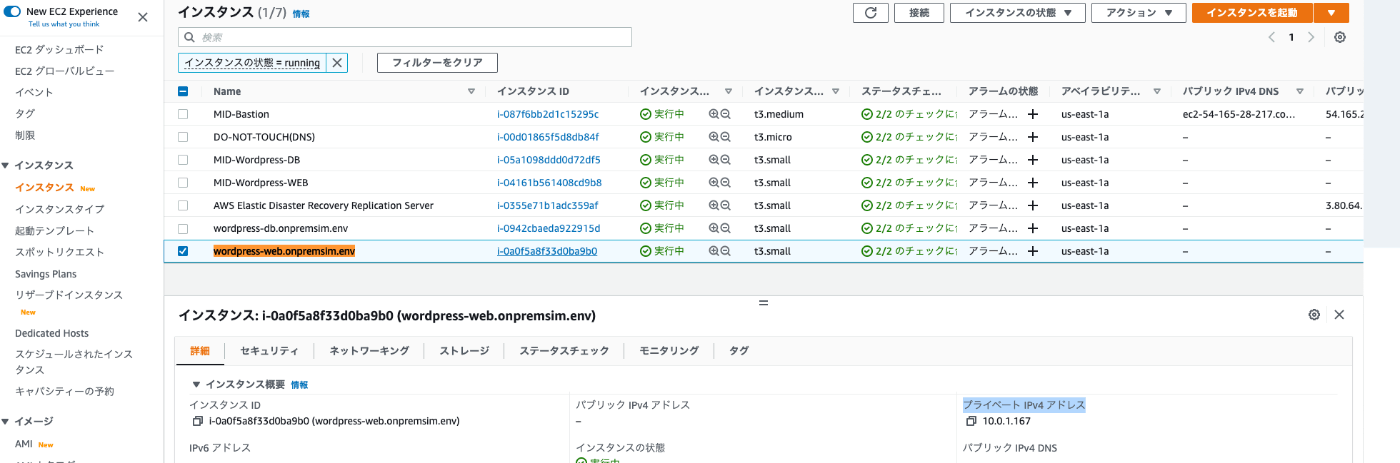Go to next page of instances

click(1311, 37)
